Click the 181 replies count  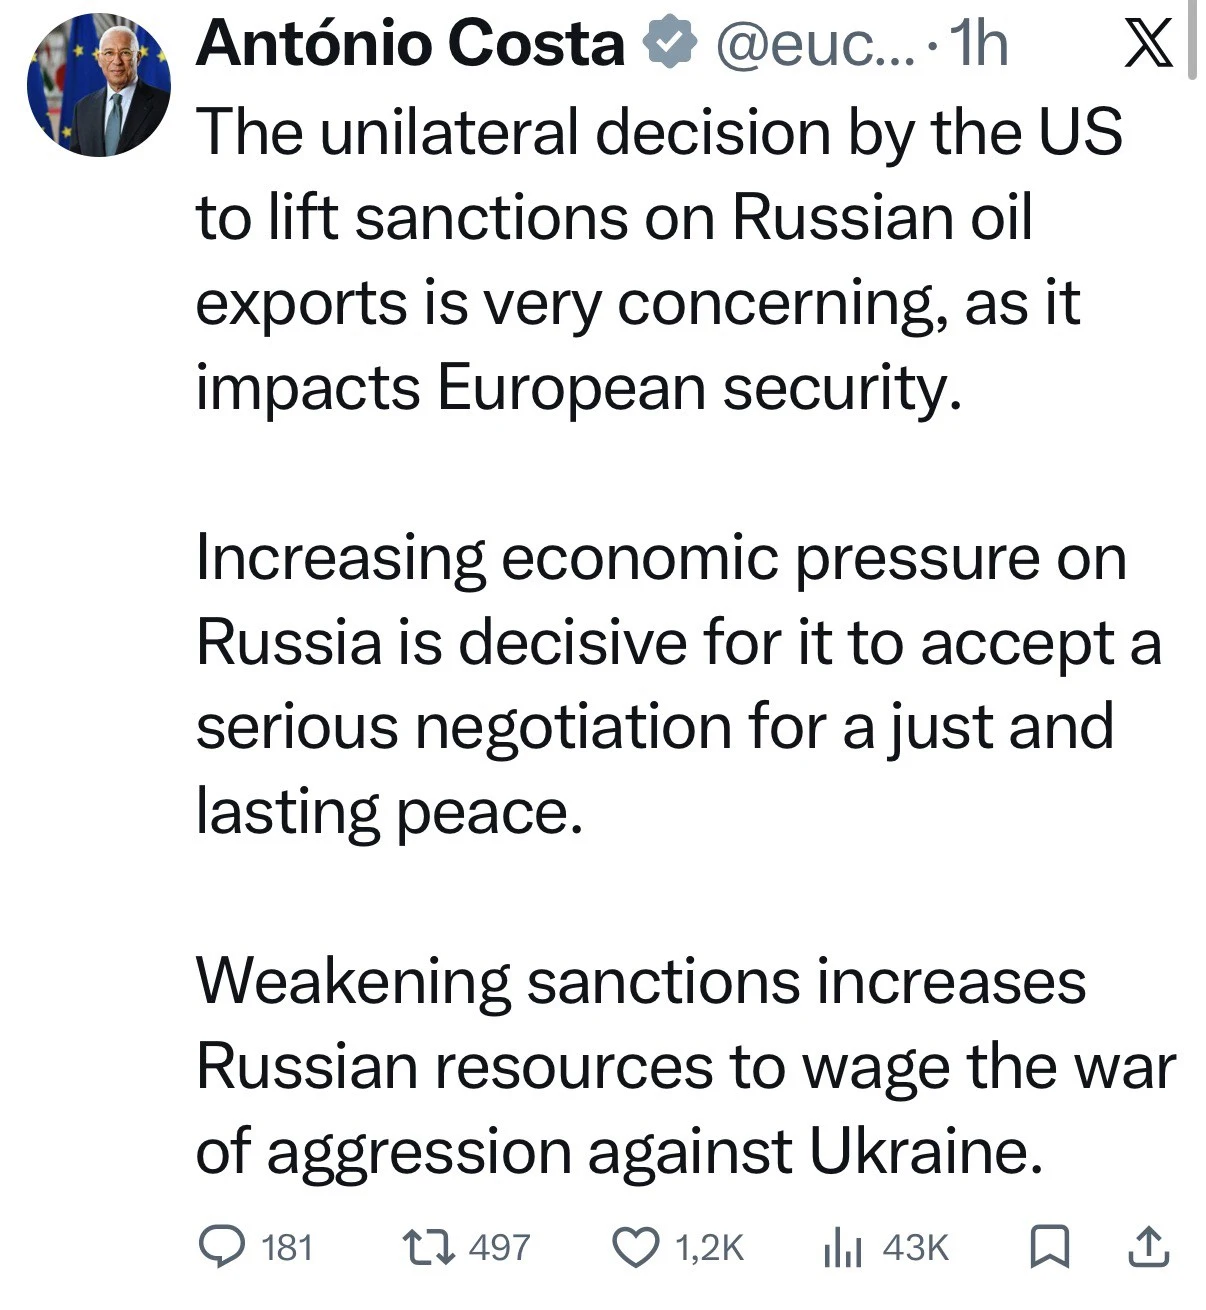[287, 1248]
